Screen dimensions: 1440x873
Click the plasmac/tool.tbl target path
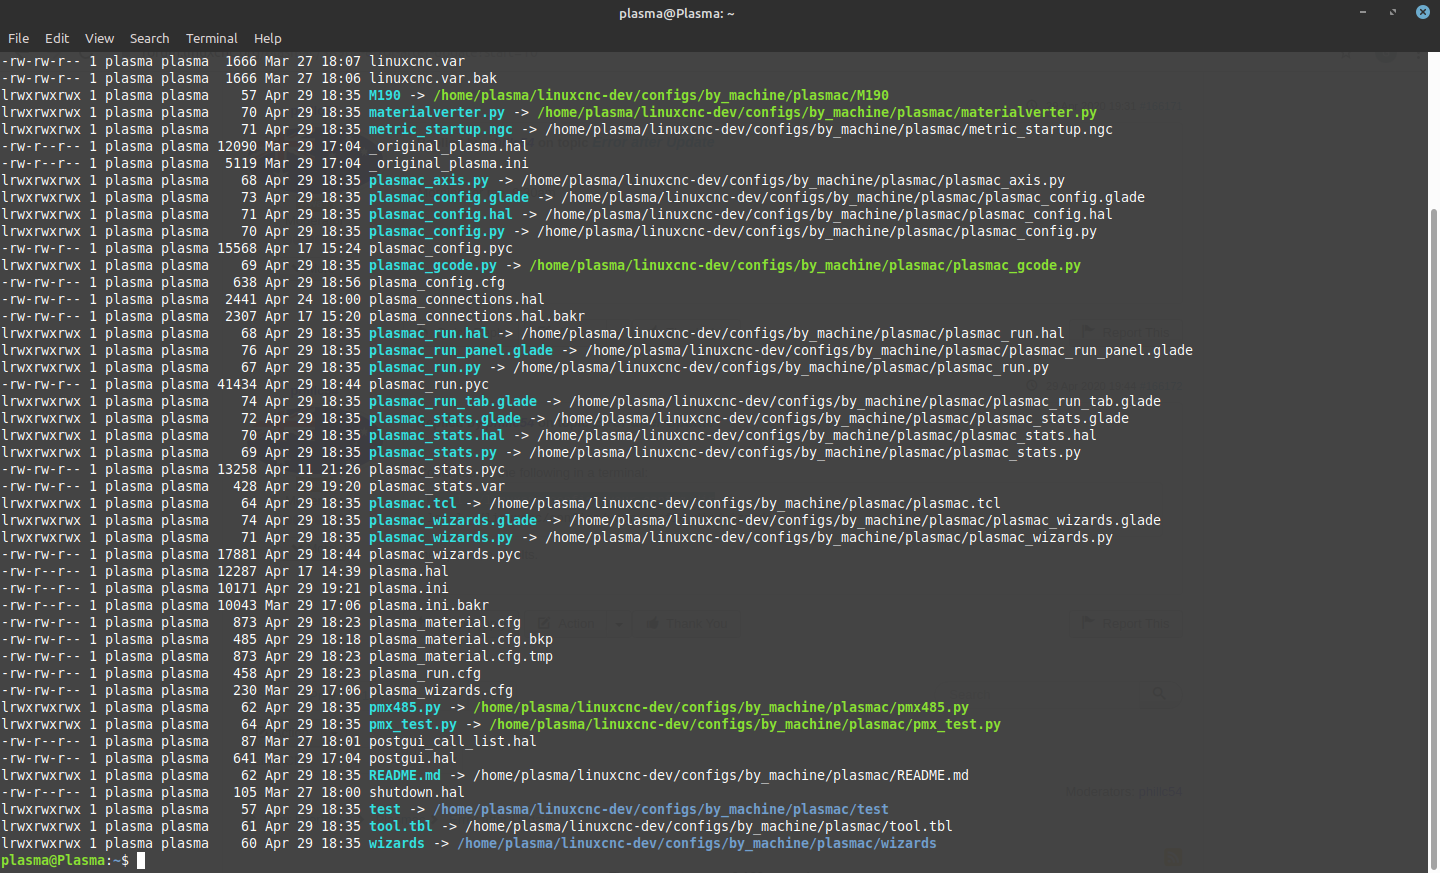(x=709, y=826)
